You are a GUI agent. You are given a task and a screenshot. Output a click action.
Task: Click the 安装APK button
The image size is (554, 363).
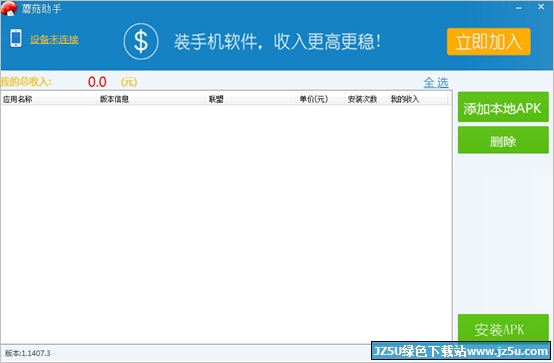(x=503, y=328)
